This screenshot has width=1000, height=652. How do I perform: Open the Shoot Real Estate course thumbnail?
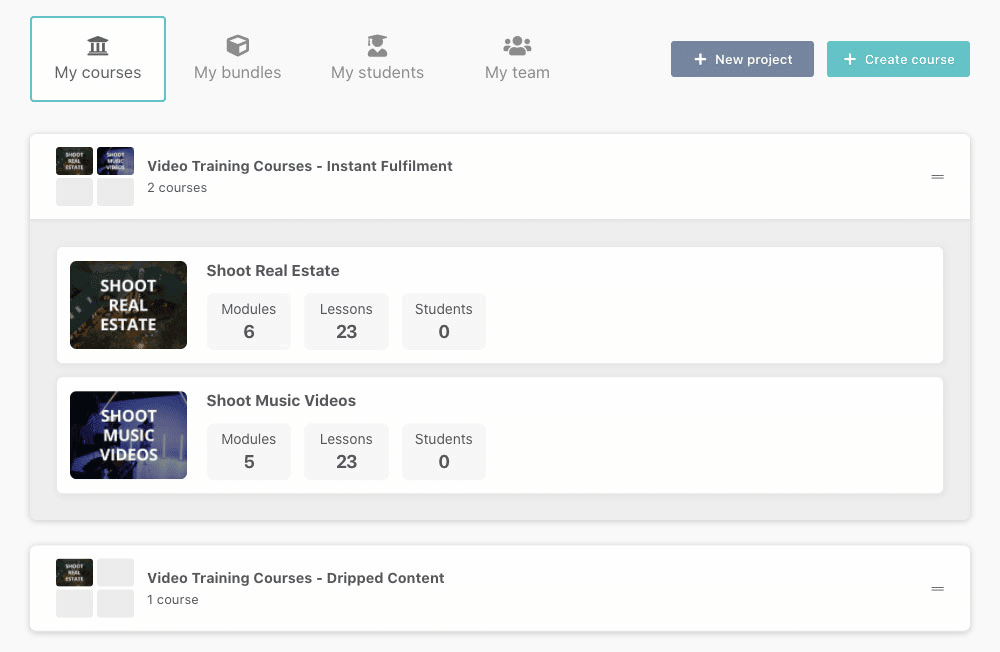(128, 305)
